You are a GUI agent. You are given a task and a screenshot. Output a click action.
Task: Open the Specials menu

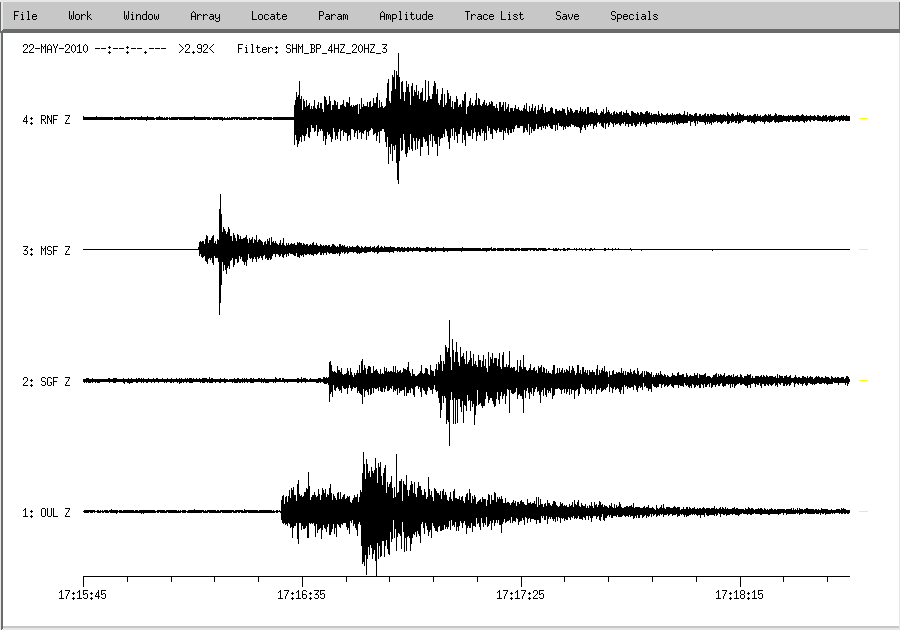pyautogui.click(x=634, y=16)
